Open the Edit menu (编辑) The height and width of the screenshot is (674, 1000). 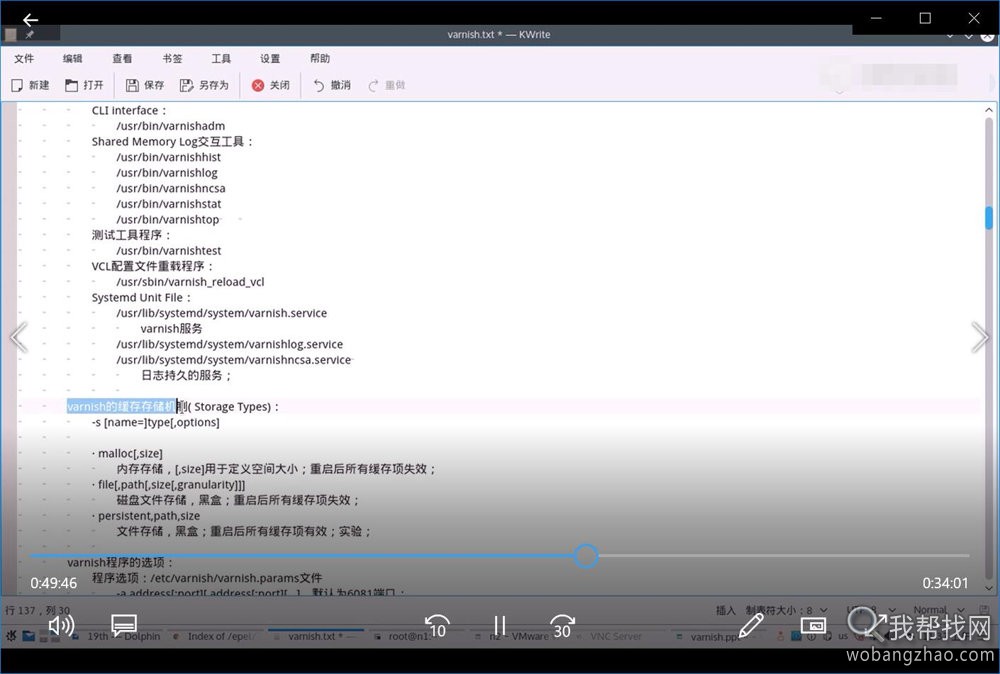72,58
